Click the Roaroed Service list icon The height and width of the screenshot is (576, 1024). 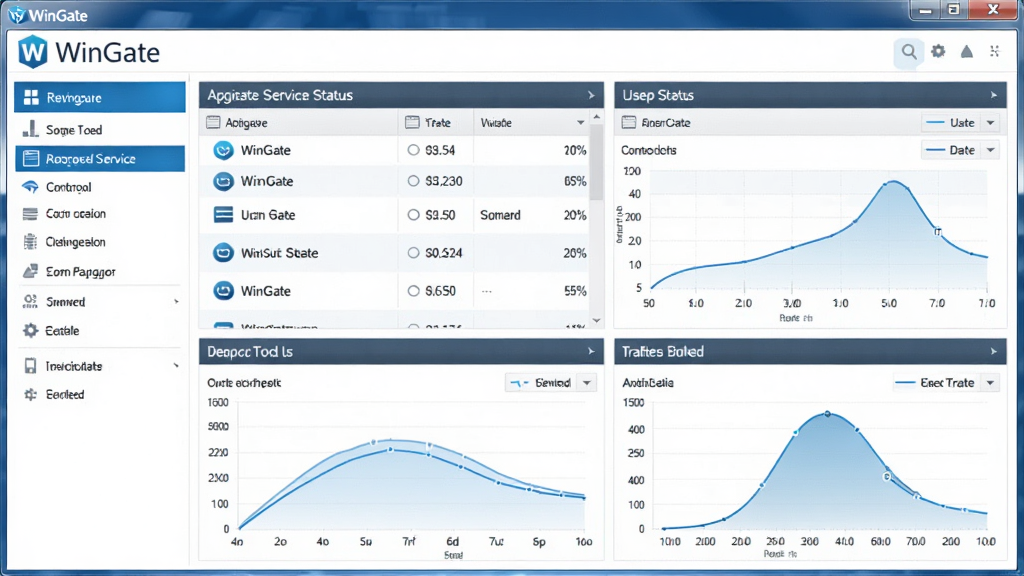[31, 158]
